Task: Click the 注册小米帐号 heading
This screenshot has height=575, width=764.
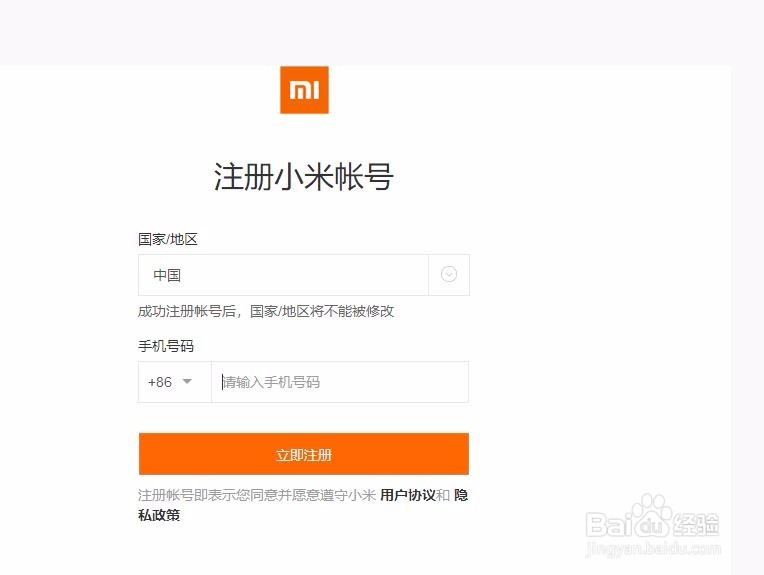Action: coord(304,176)
